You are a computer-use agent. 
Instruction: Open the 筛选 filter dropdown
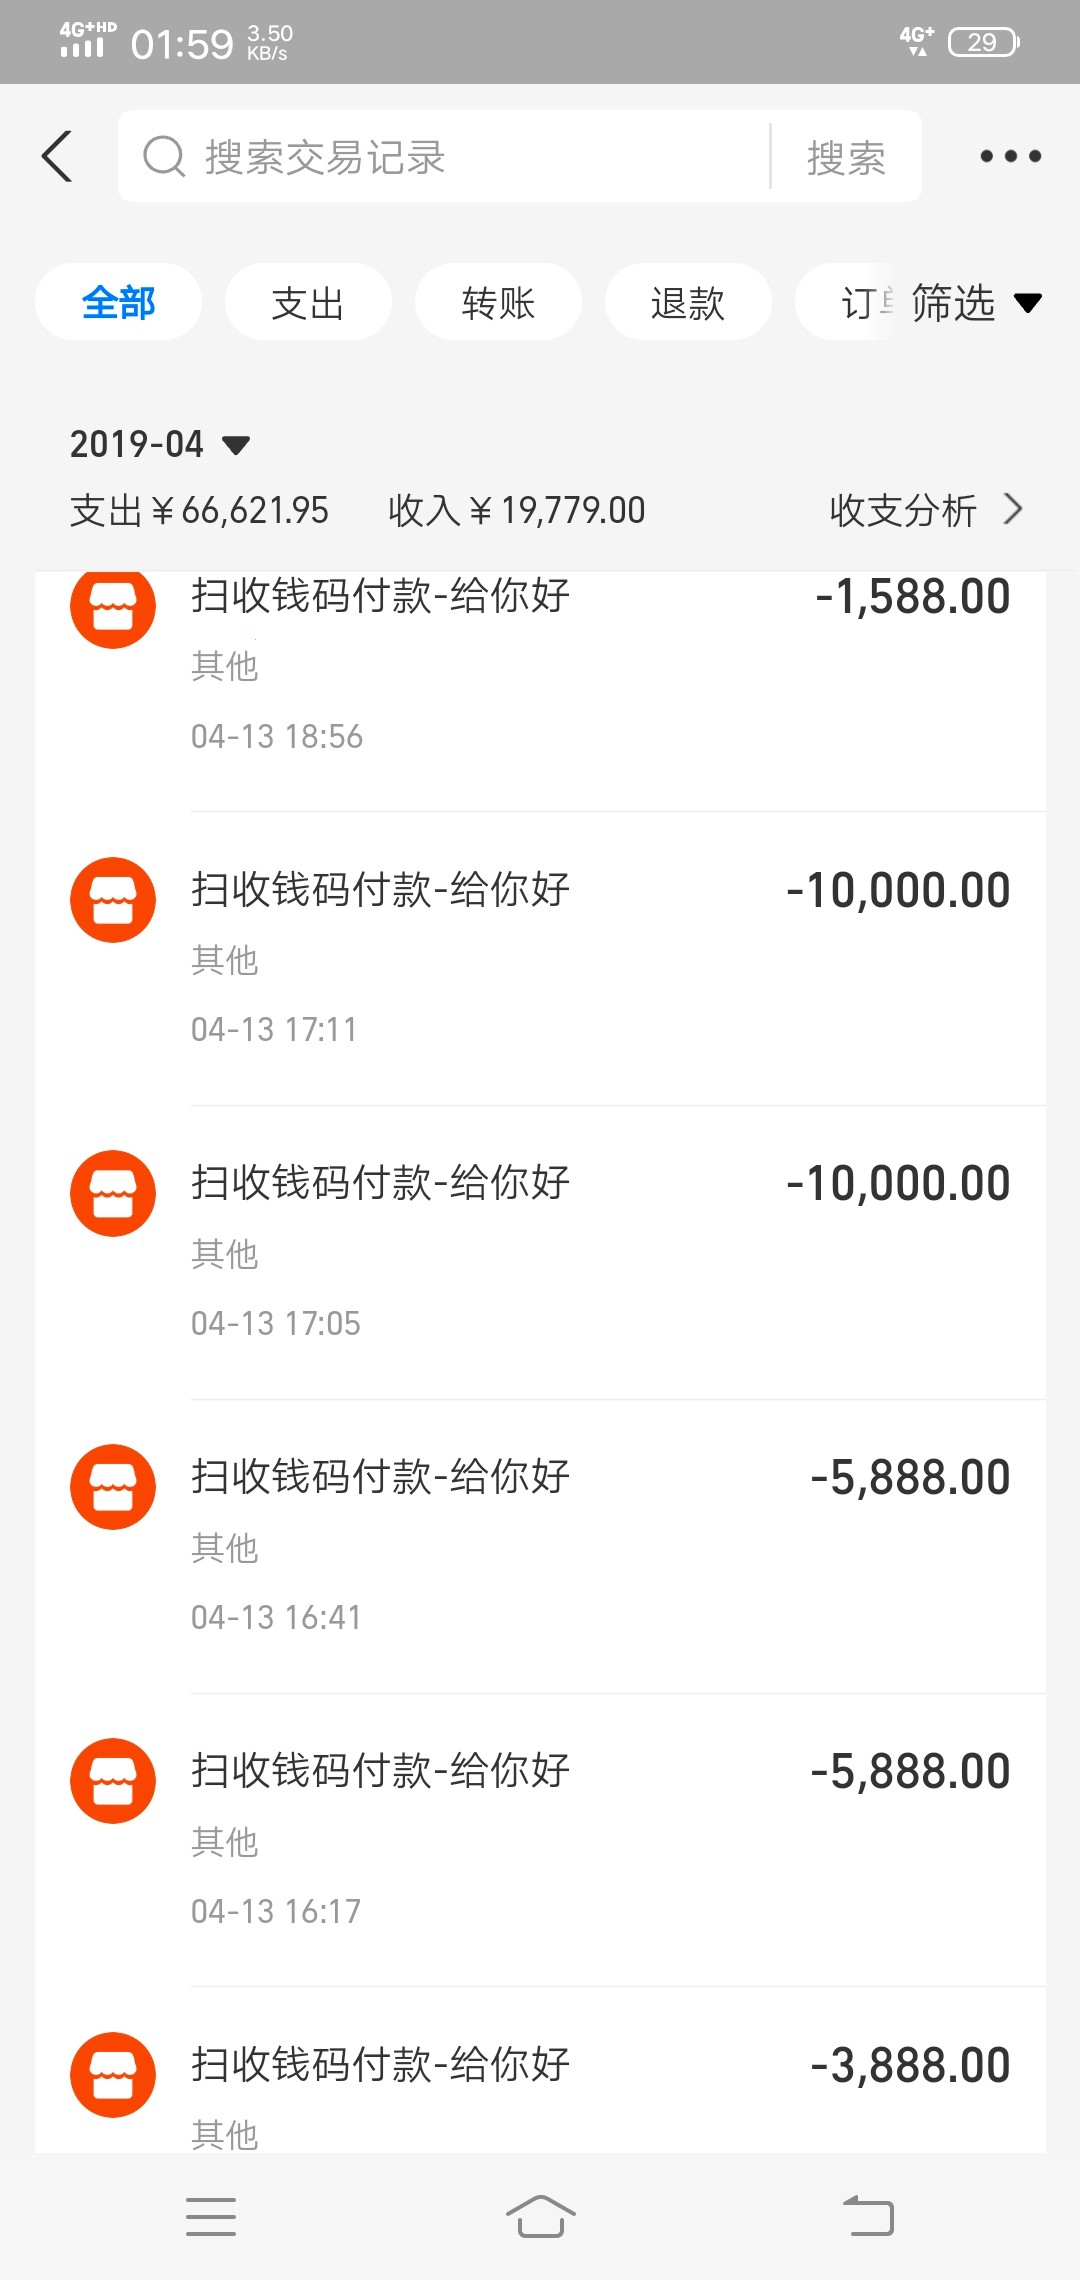coord(975,303)
